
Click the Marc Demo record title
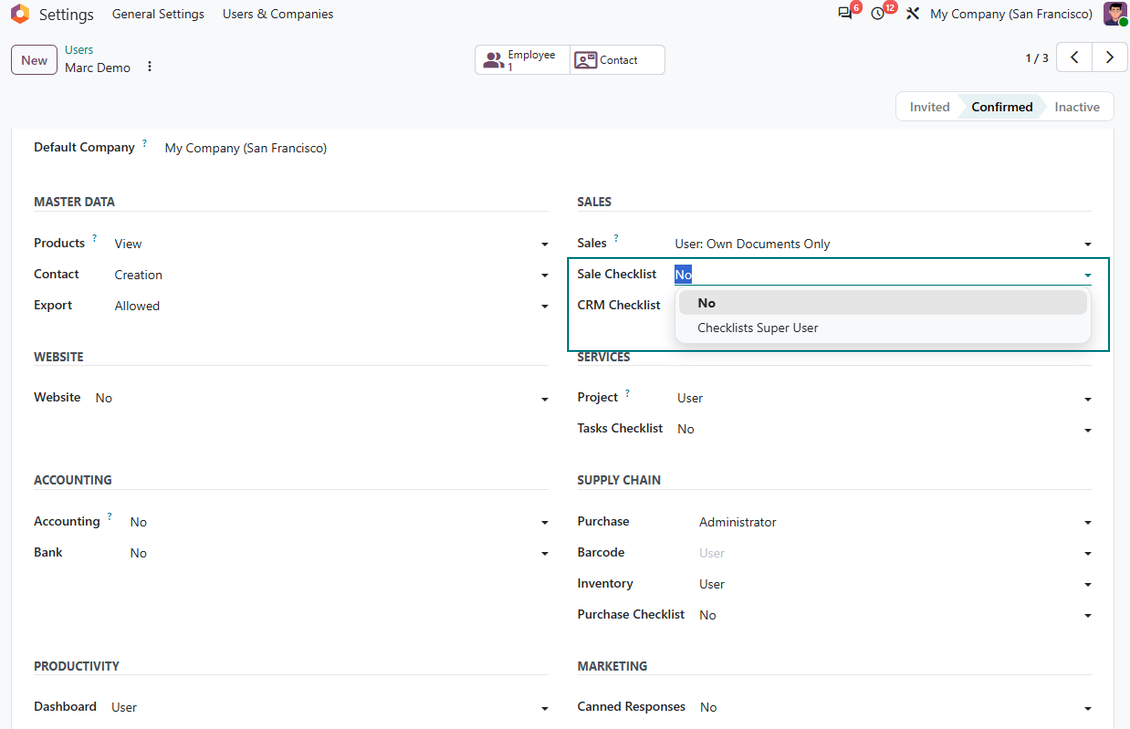(x=97, y=68)
